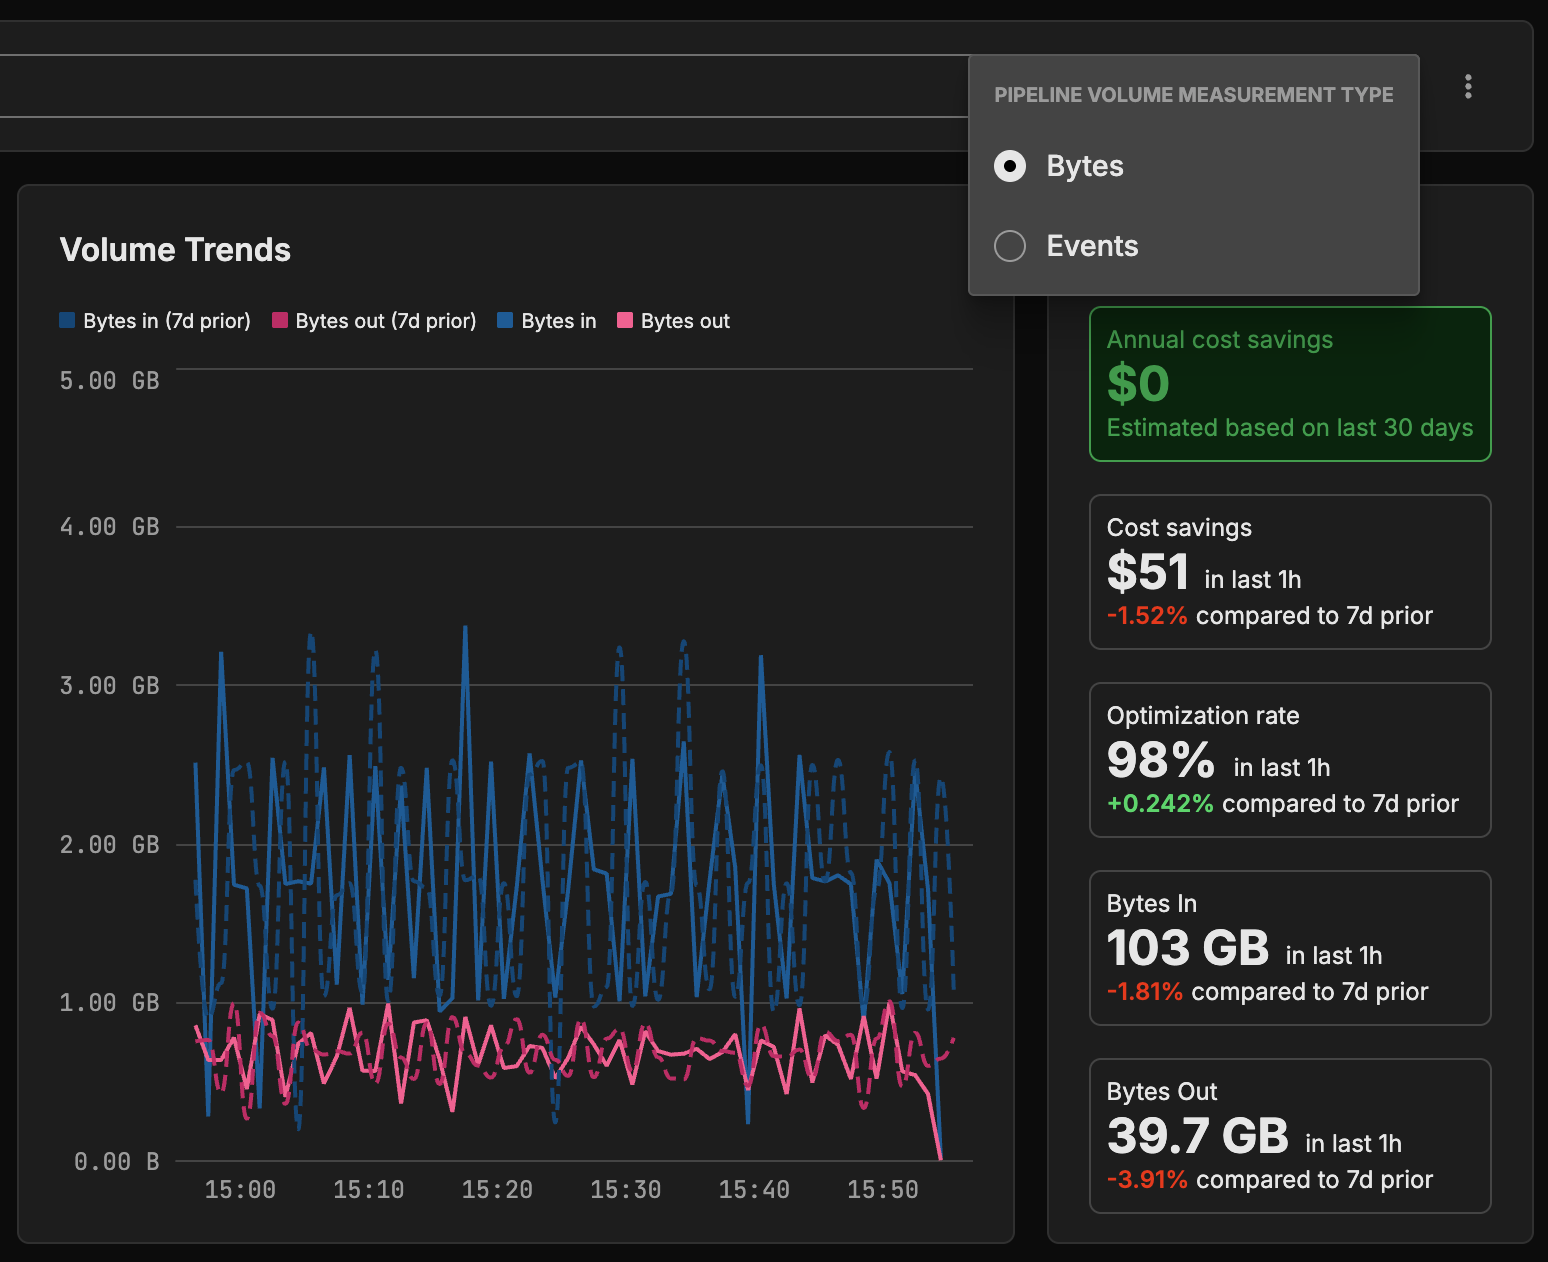The image size is (1548, 1262).
Task: Click the 15:00 time axis label
Action: [x=240, y=1190]
